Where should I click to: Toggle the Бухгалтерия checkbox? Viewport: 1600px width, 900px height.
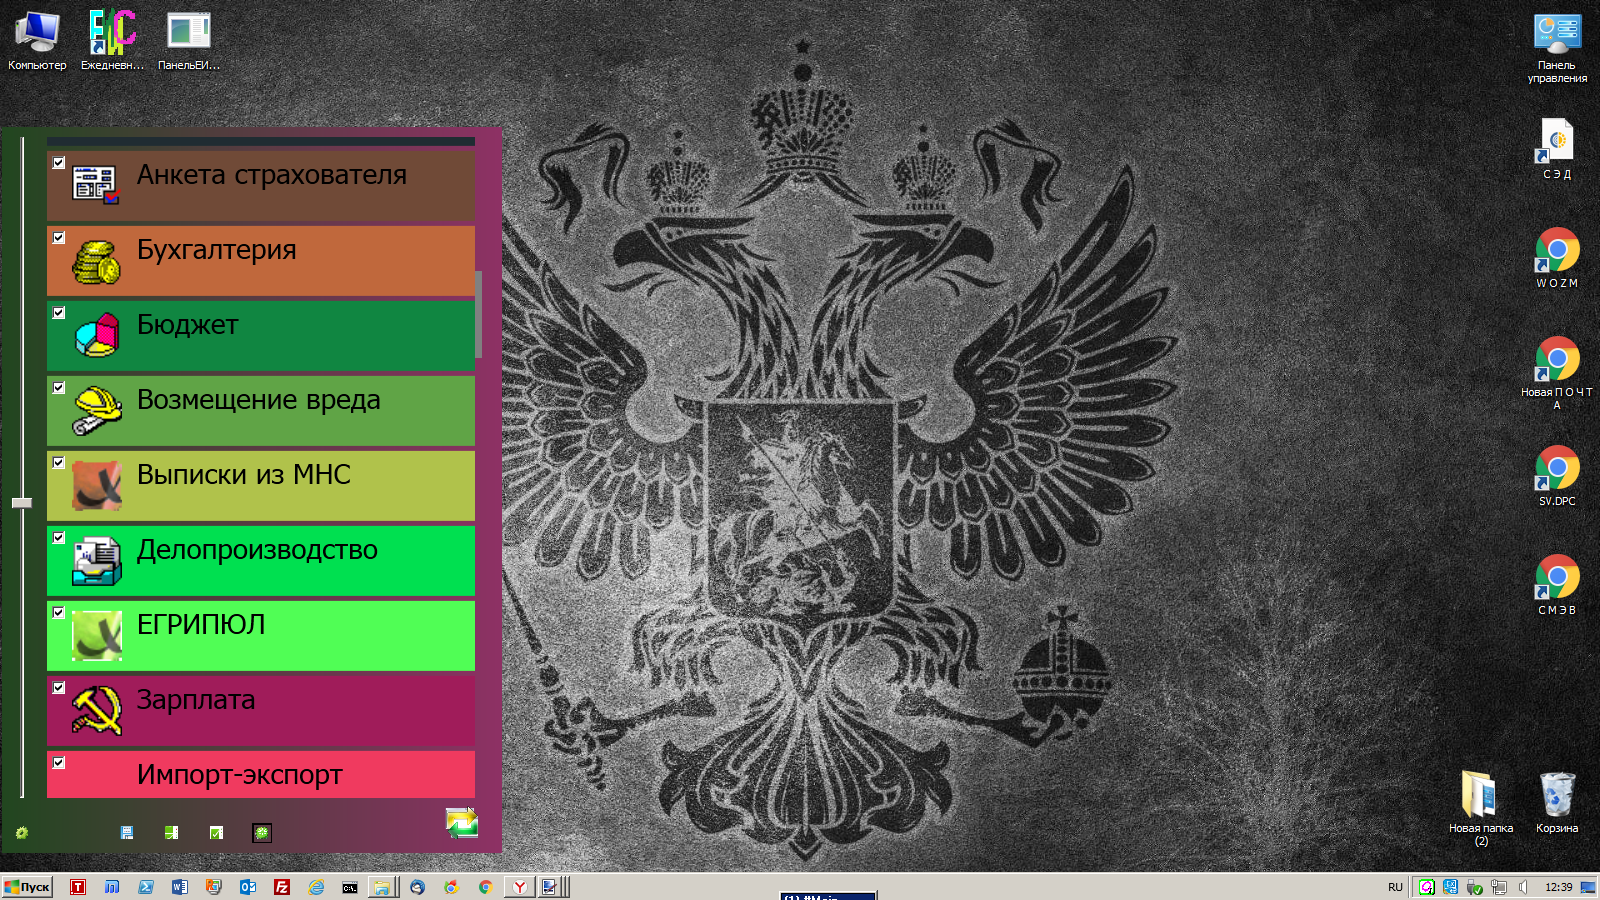pos(59,237)
